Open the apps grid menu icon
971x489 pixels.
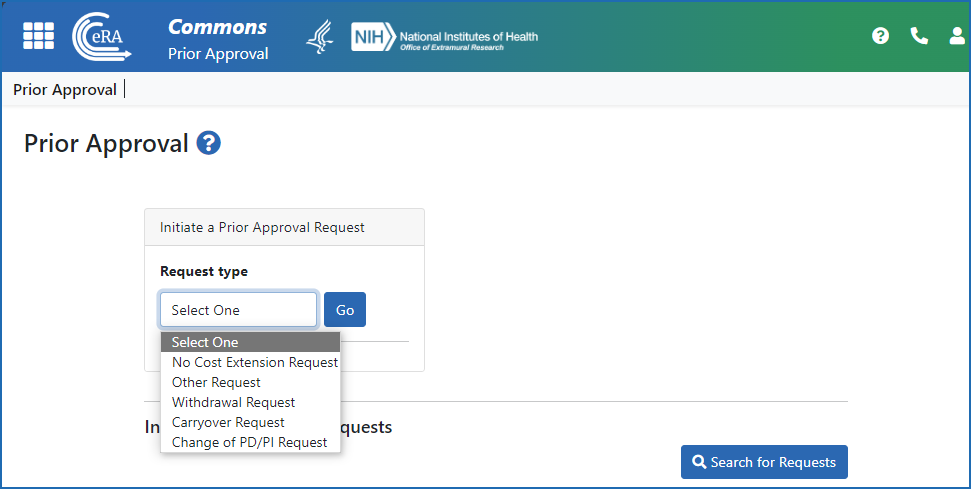39,36
